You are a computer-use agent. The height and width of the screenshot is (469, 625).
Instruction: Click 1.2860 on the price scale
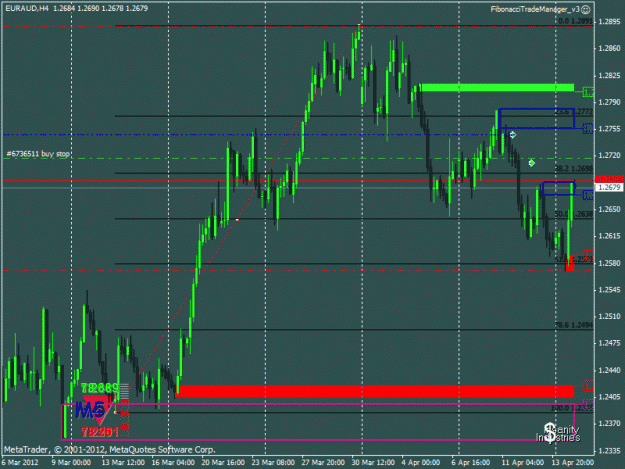(x=609, y=48)
